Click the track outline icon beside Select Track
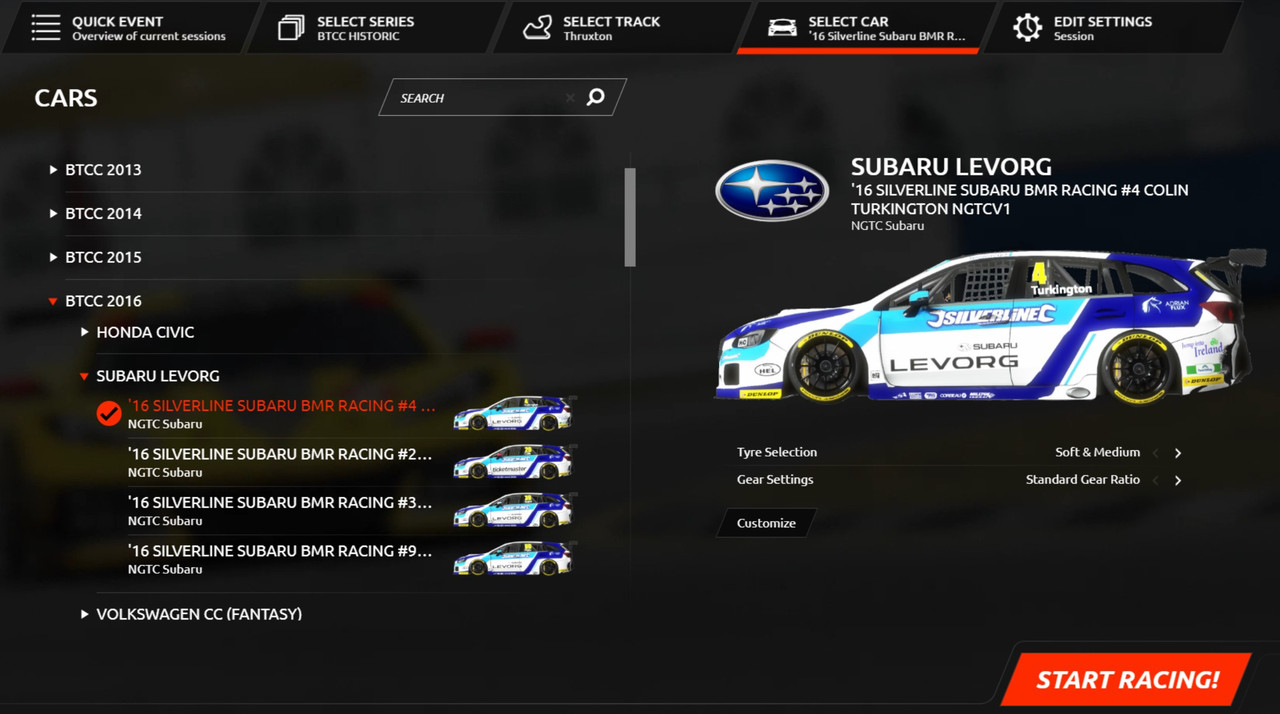This screenshot has height=714, width=1280. tap(537, 28)
